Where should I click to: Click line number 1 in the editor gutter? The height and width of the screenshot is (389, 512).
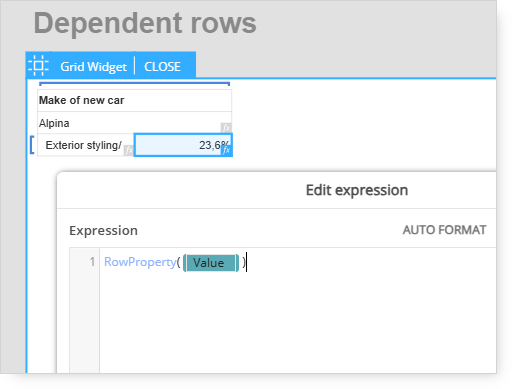click(x=92, y=262)
